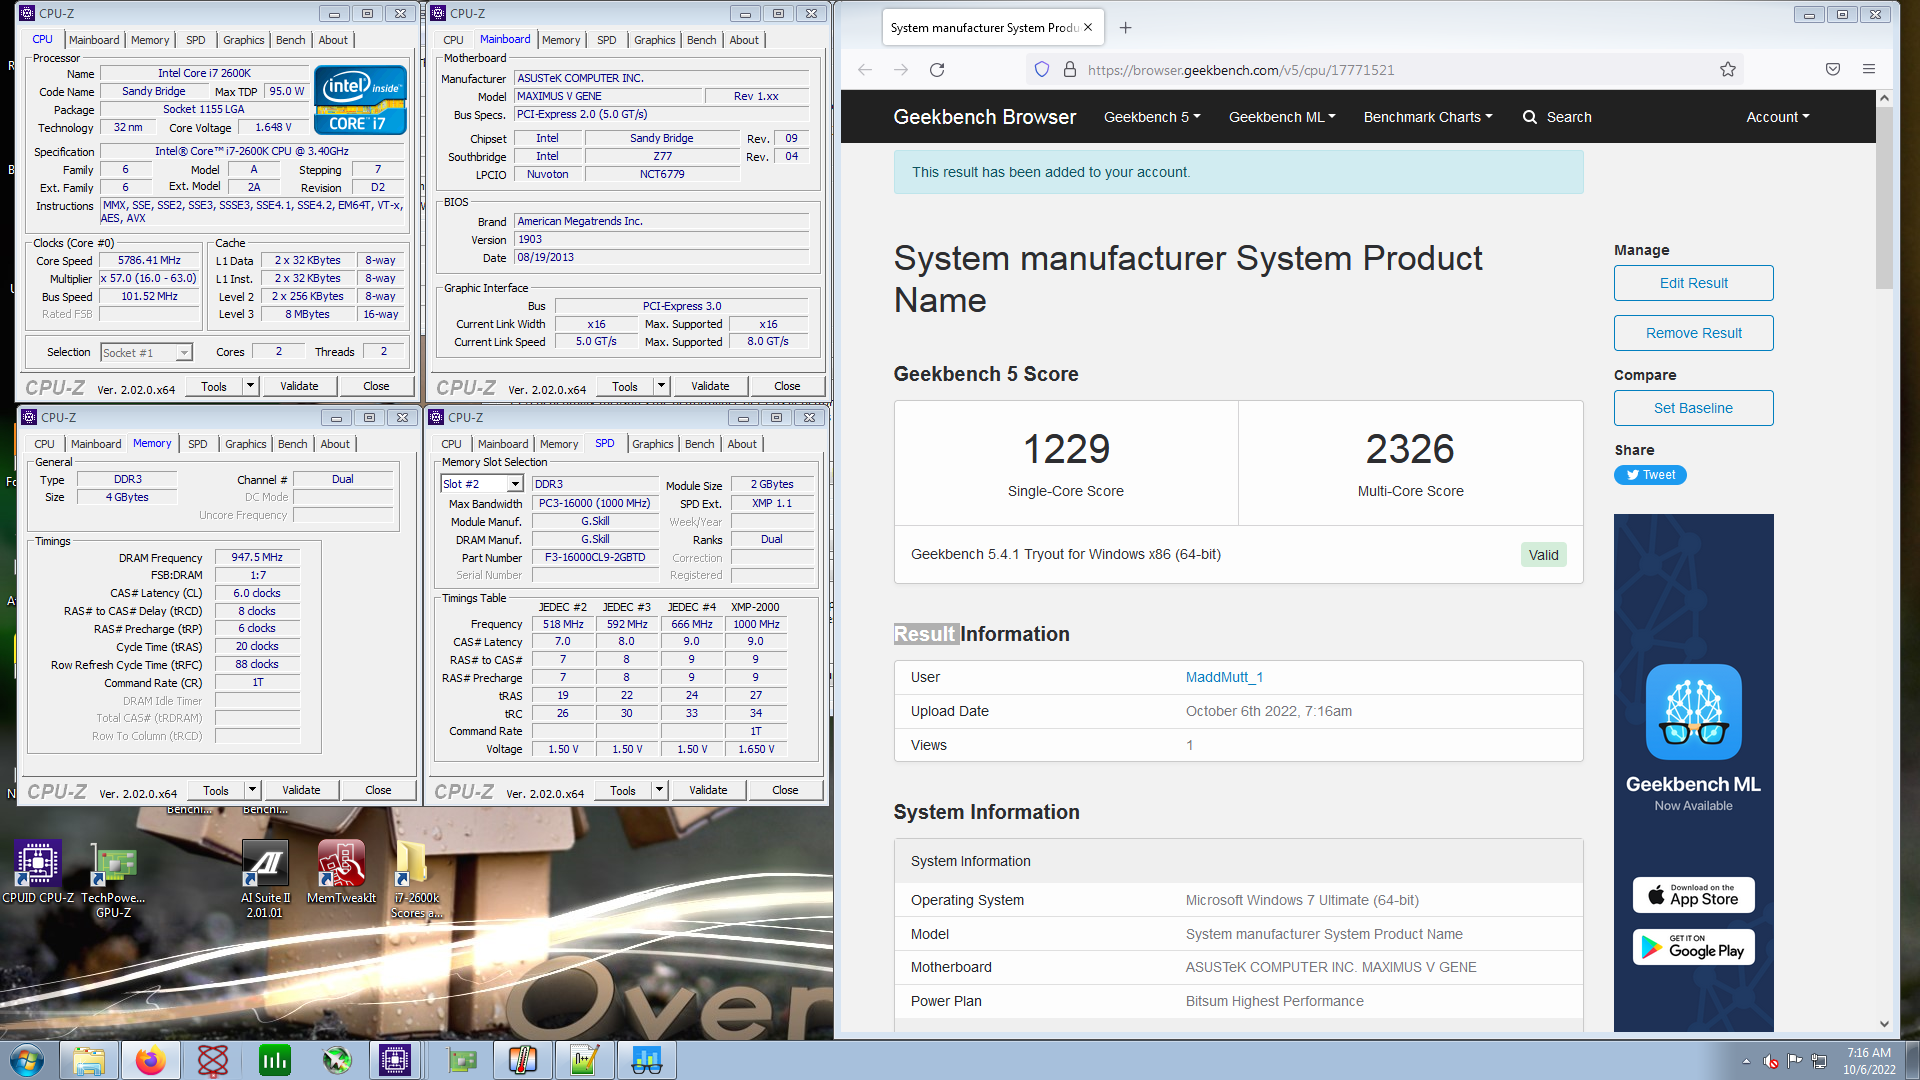Click Download on the App Store badge
The image size is (1920, 1080).
tap(1694, 895)
